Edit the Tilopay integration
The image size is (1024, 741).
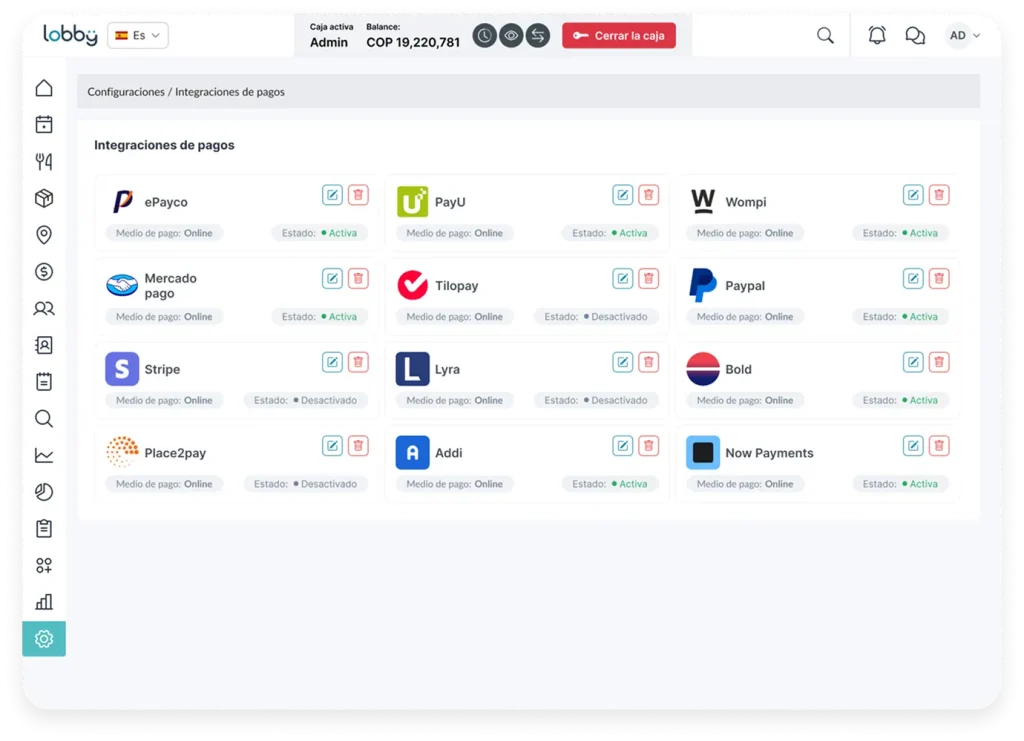(x=623, y=278)
